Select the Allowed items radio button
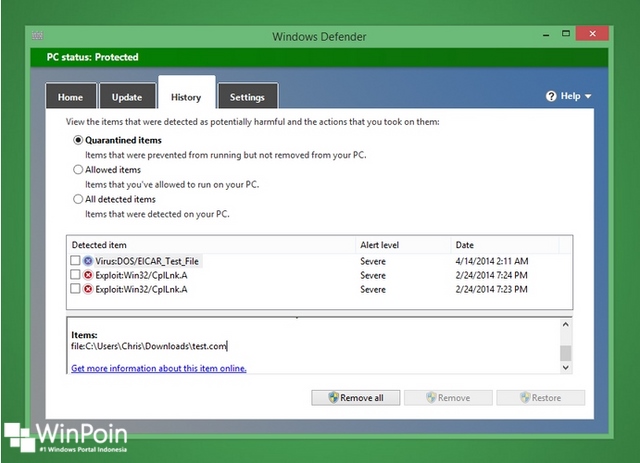The image size is (640, 463). [78, 169]
